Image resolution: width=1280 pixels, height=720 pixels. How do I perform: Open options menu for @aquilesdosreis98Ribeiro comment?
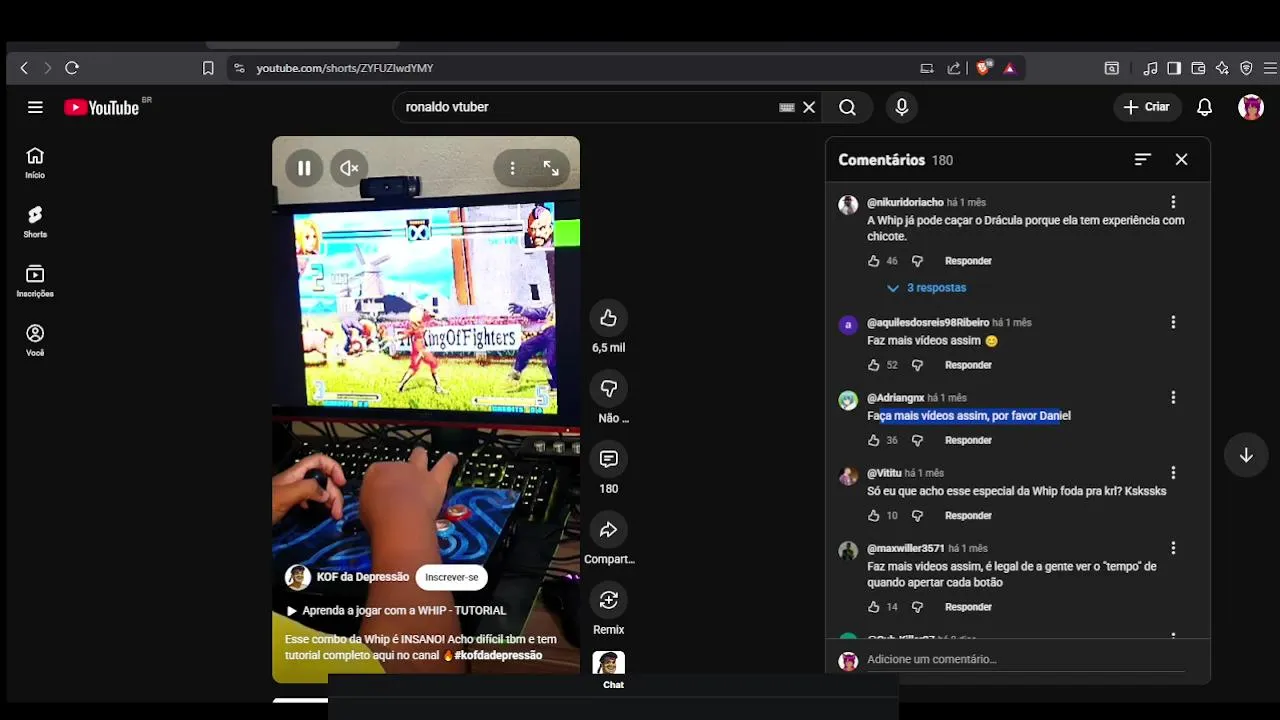pos(1173,322)
